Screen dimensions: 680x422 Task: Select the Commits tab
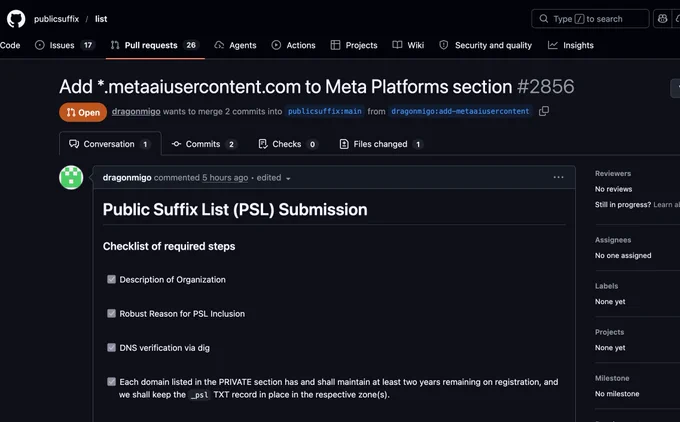[203, 144]
